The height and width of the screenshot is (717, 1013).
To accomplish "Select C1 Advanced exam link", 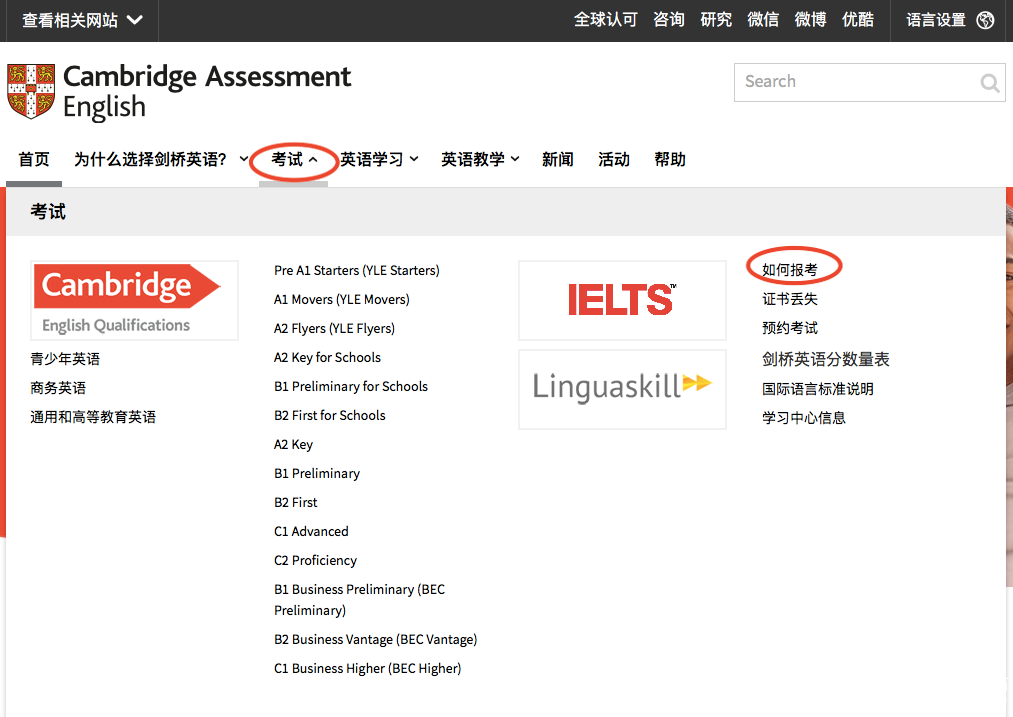I will pyautogui.click(x=311, y=532).
